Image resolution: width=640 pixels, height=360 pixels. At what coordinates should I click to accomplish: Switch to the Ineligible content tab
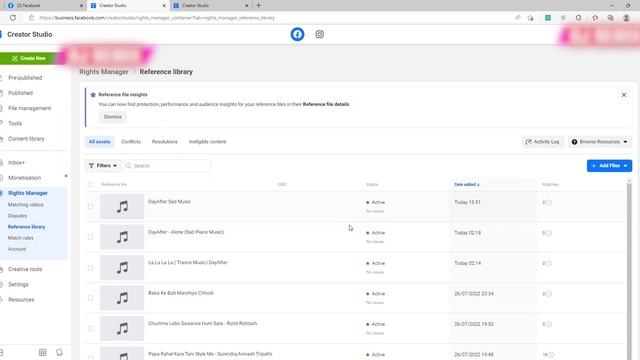(207, 142)
